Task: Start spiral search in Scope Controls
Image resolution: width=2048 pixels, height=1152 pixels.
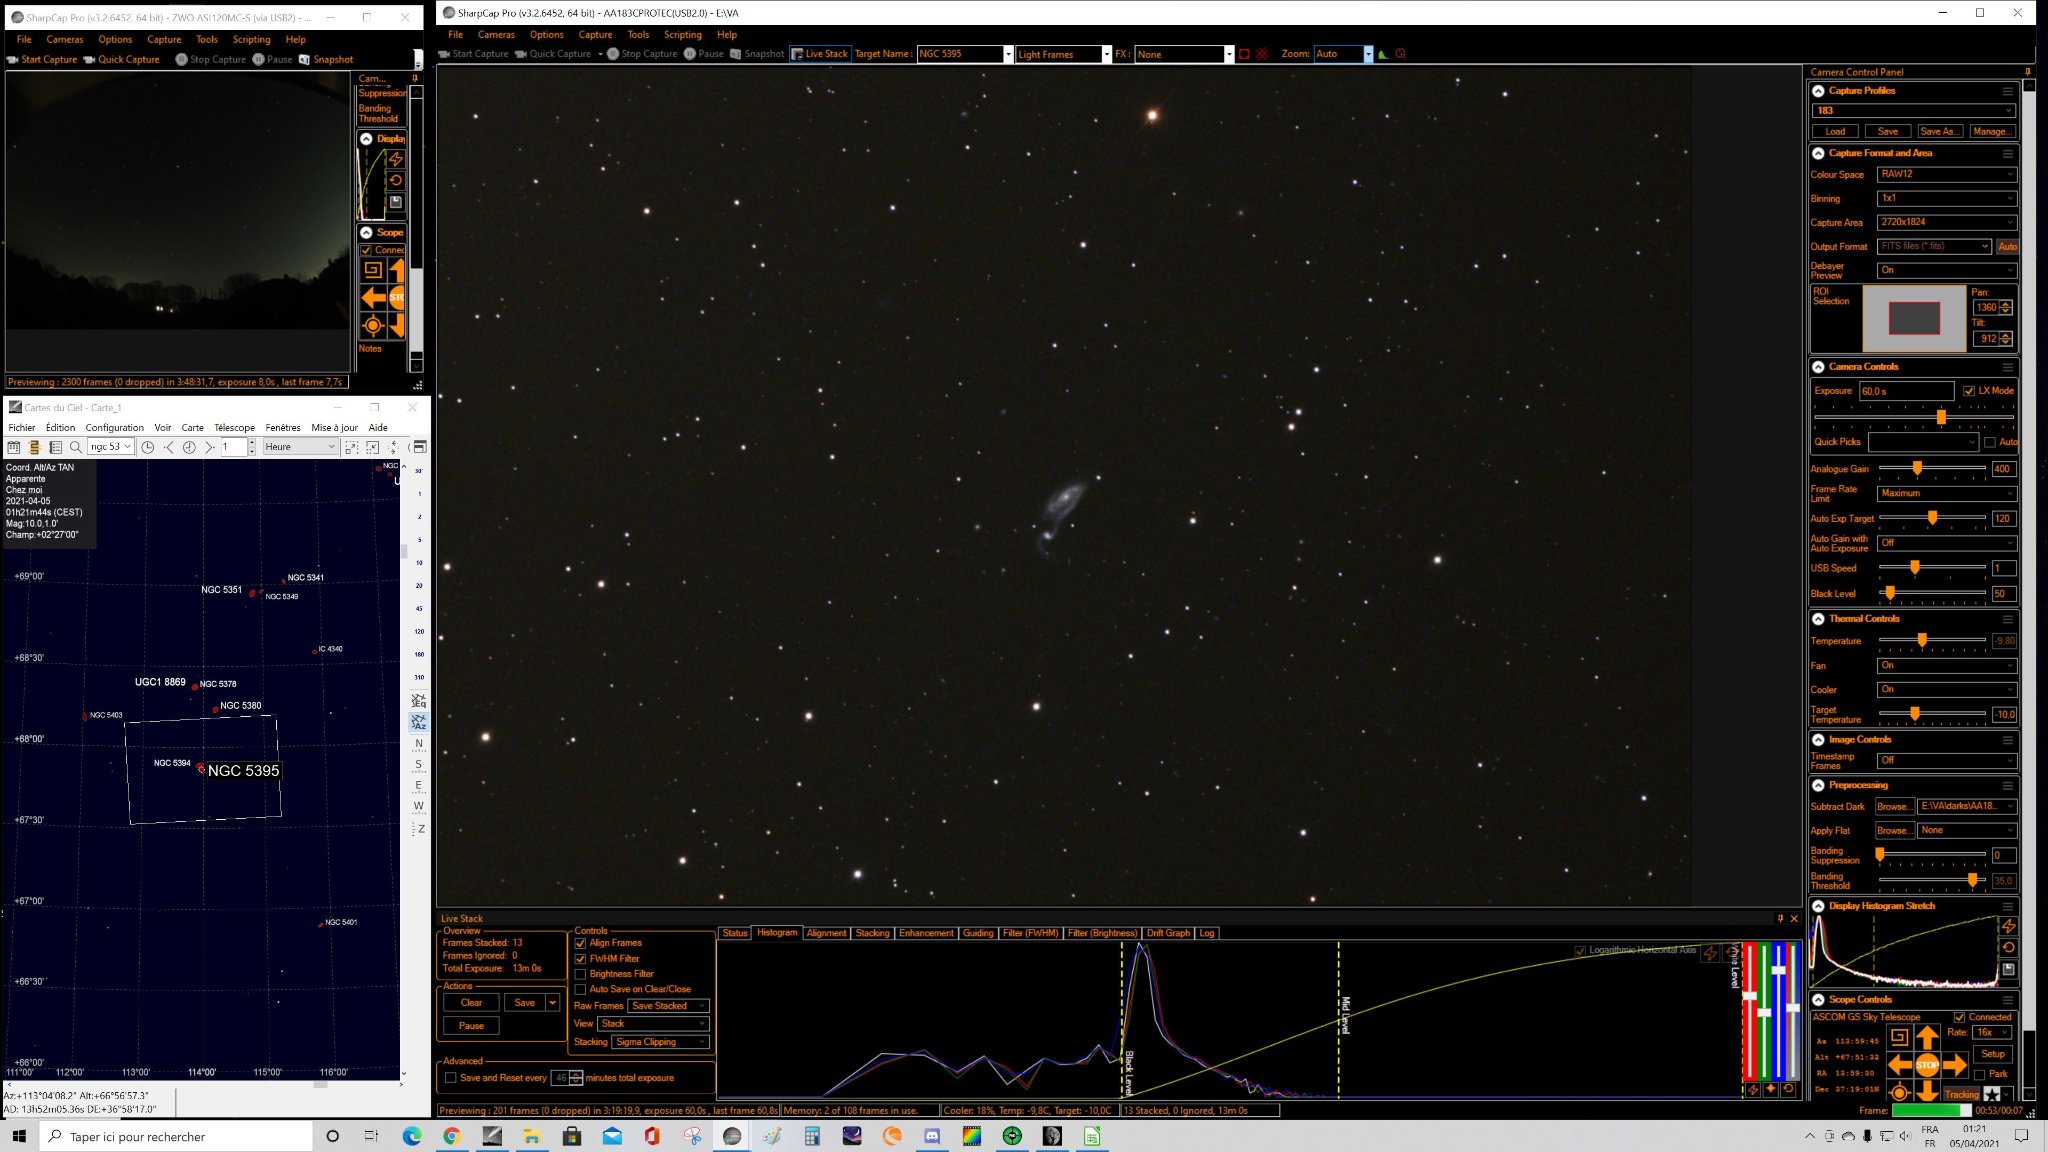Action: point(1899,1037)
